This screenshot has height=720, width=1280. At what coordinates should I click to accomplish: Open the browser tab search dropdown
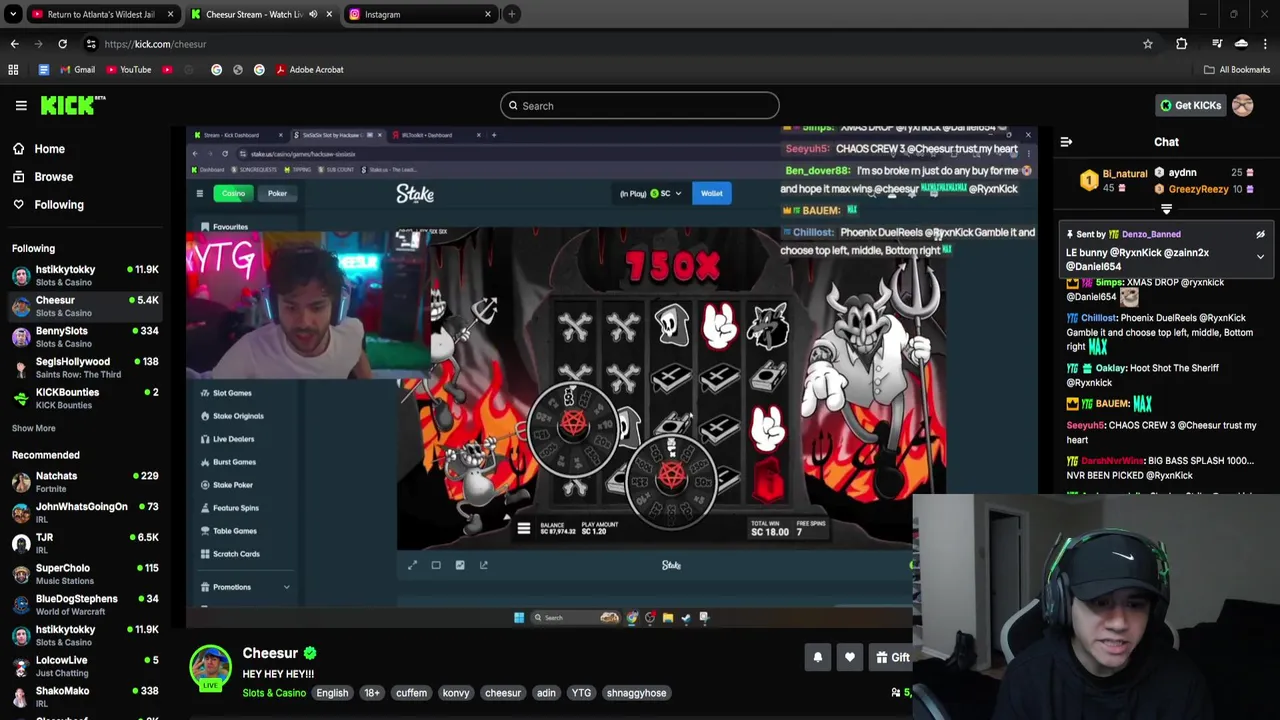pyautogui.click(x=13, y=14)
